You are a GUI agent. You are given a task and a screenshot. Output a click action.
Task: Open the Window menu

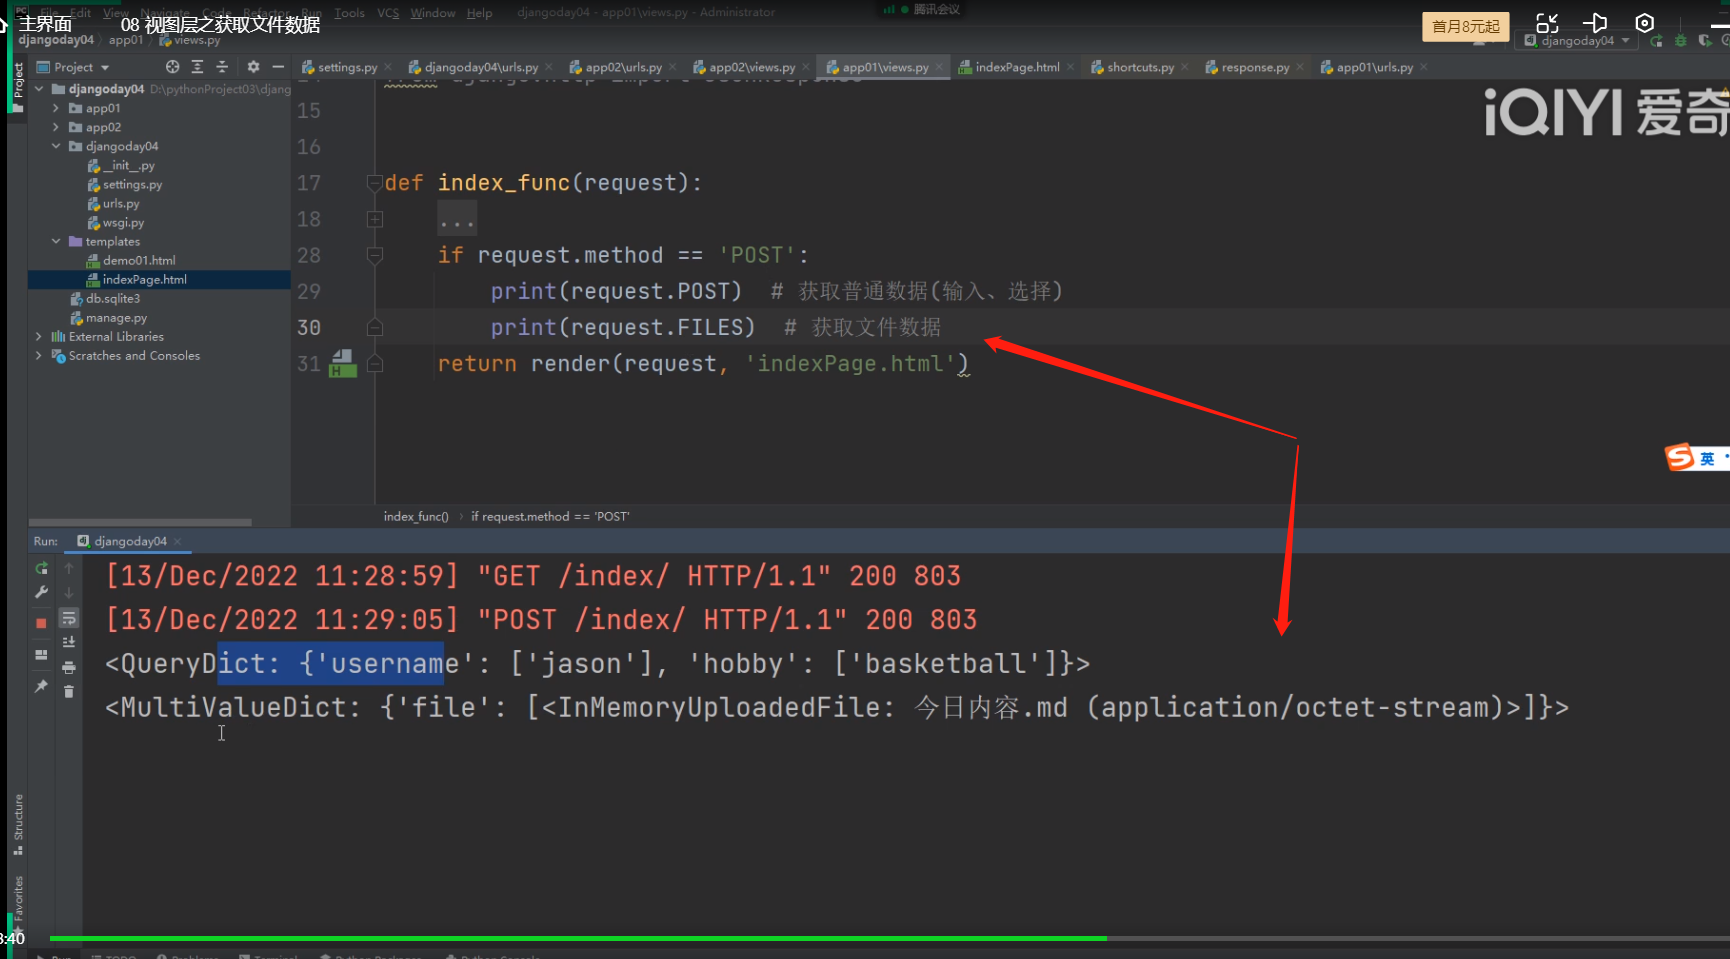point(433,13)
